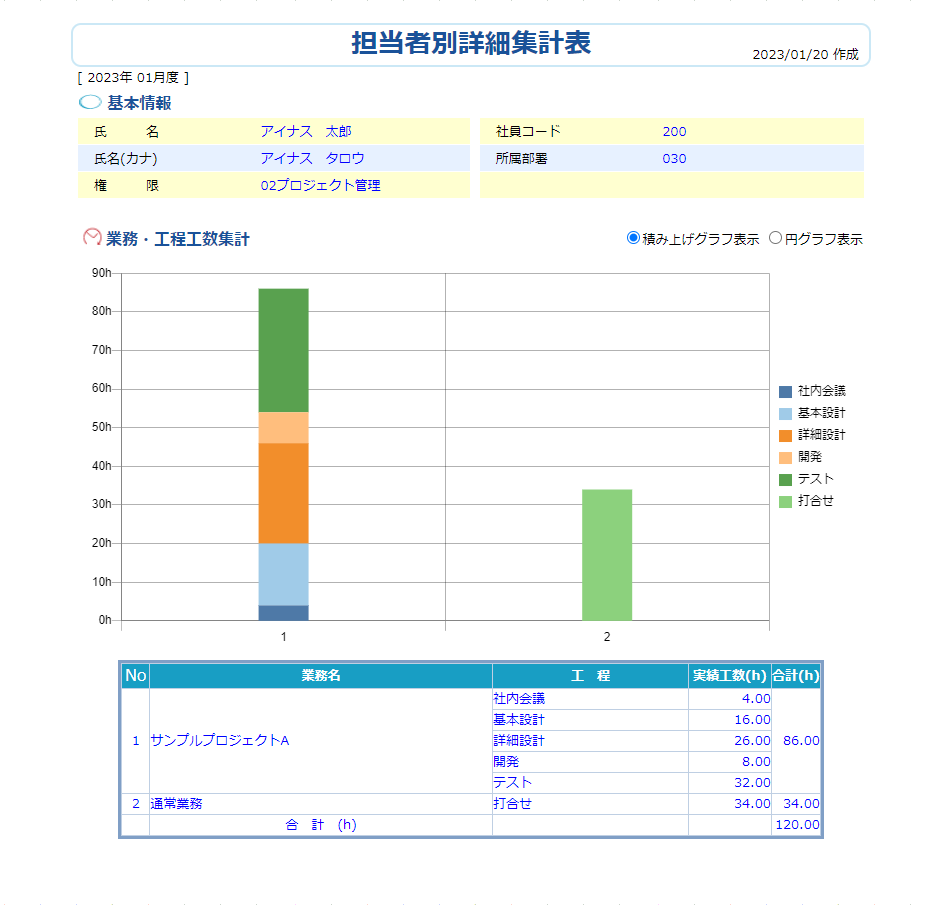Click the clock icon beside 業務・工程工数集計
This screenshot has width=941, height=905.
pos(92,238)
